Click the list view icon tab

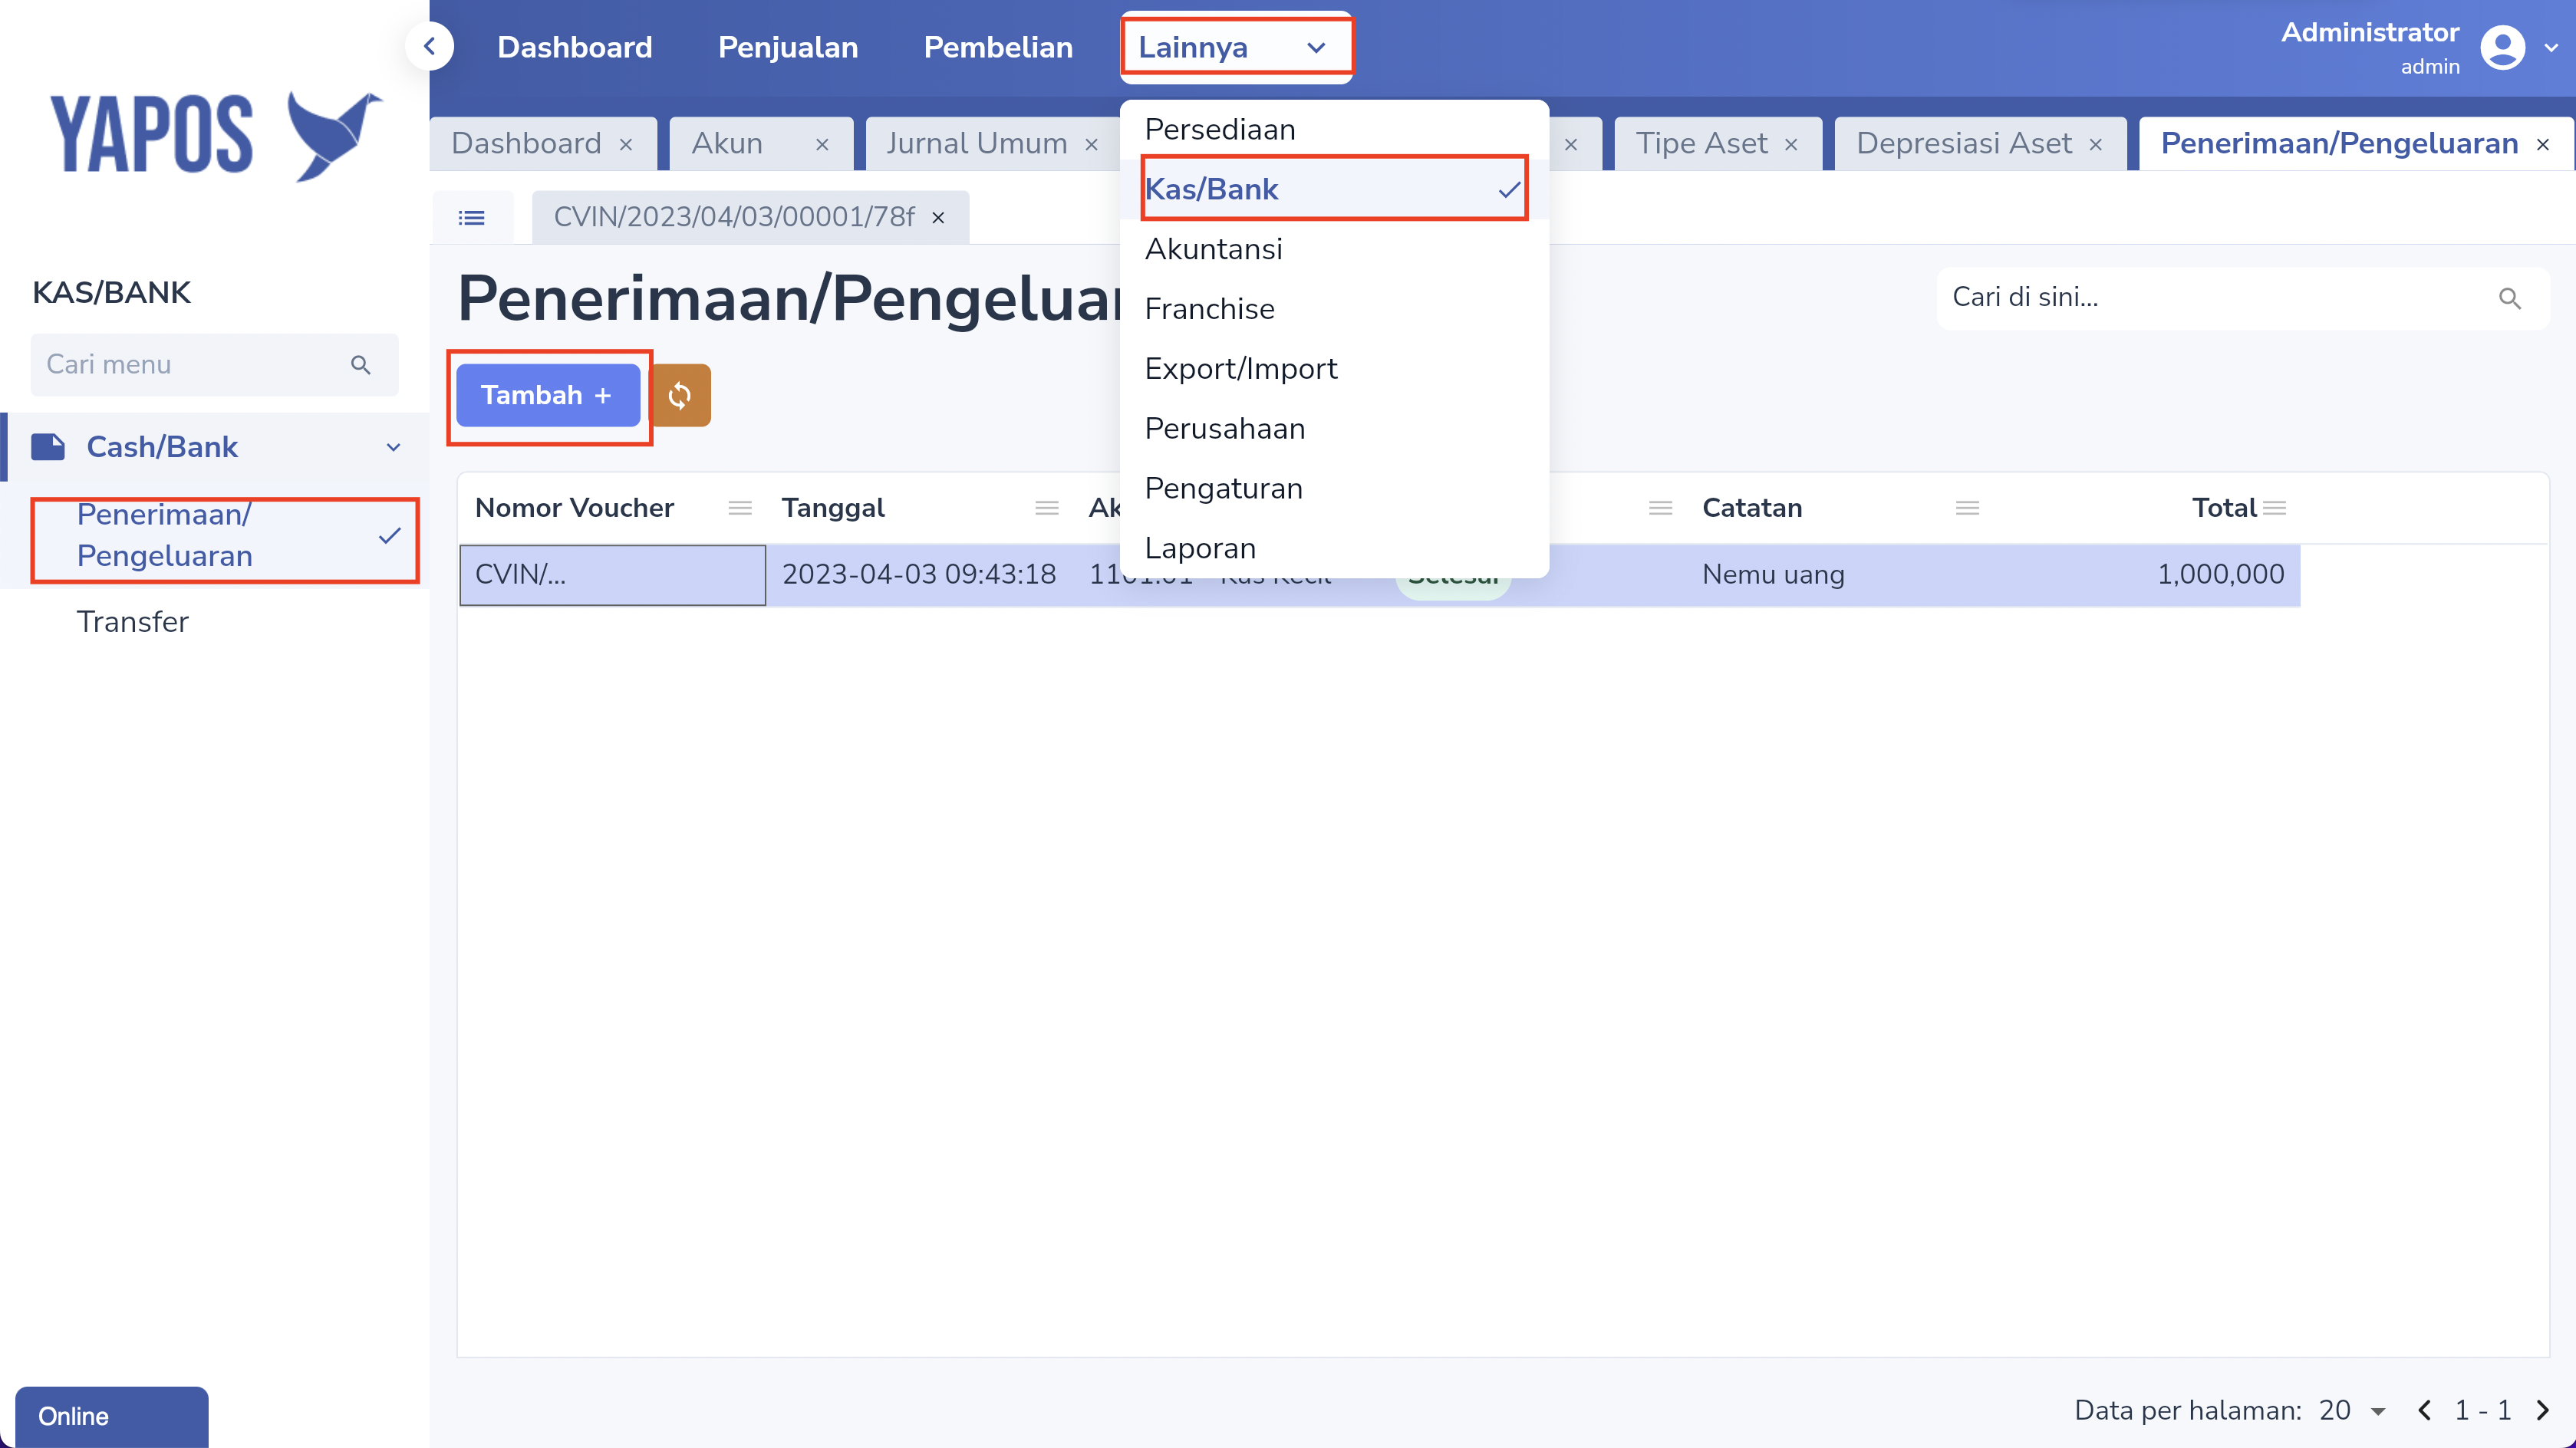pos(471,217)
